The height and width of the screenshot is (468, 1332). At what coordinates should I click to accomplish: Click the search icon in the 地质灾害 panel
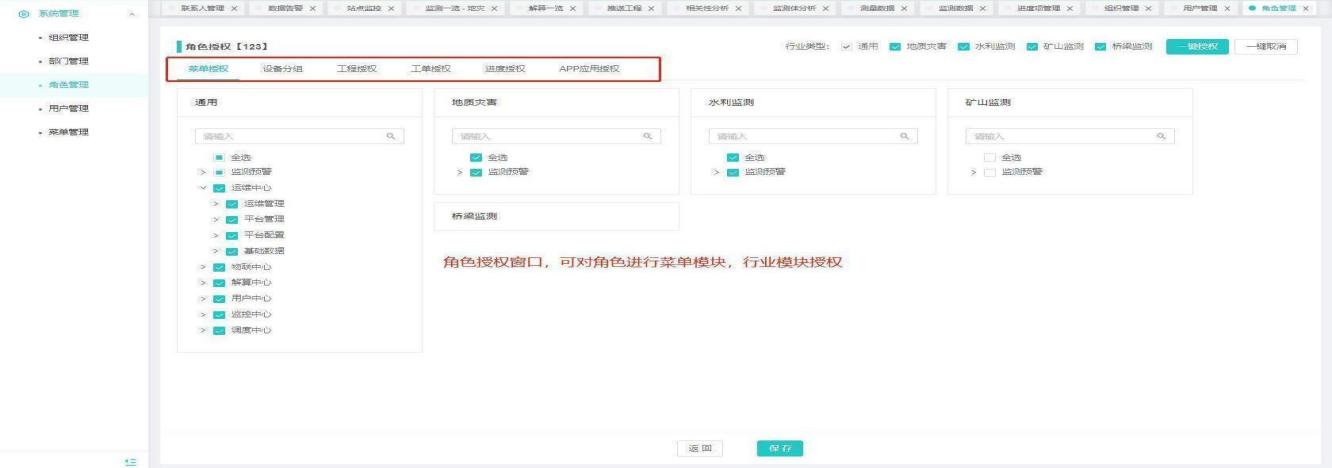coord(647,136)
